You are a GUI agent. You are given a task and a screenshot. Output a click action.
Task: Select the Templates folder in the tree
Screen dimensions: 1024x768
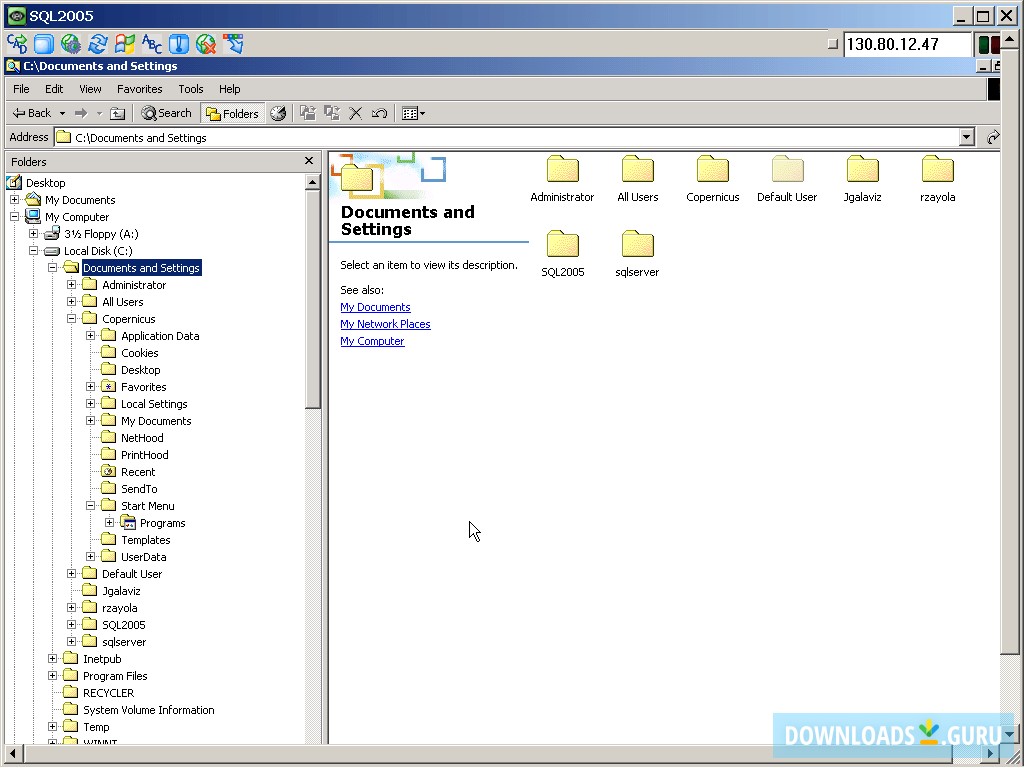pyautogui.click(x=146, y=539)
